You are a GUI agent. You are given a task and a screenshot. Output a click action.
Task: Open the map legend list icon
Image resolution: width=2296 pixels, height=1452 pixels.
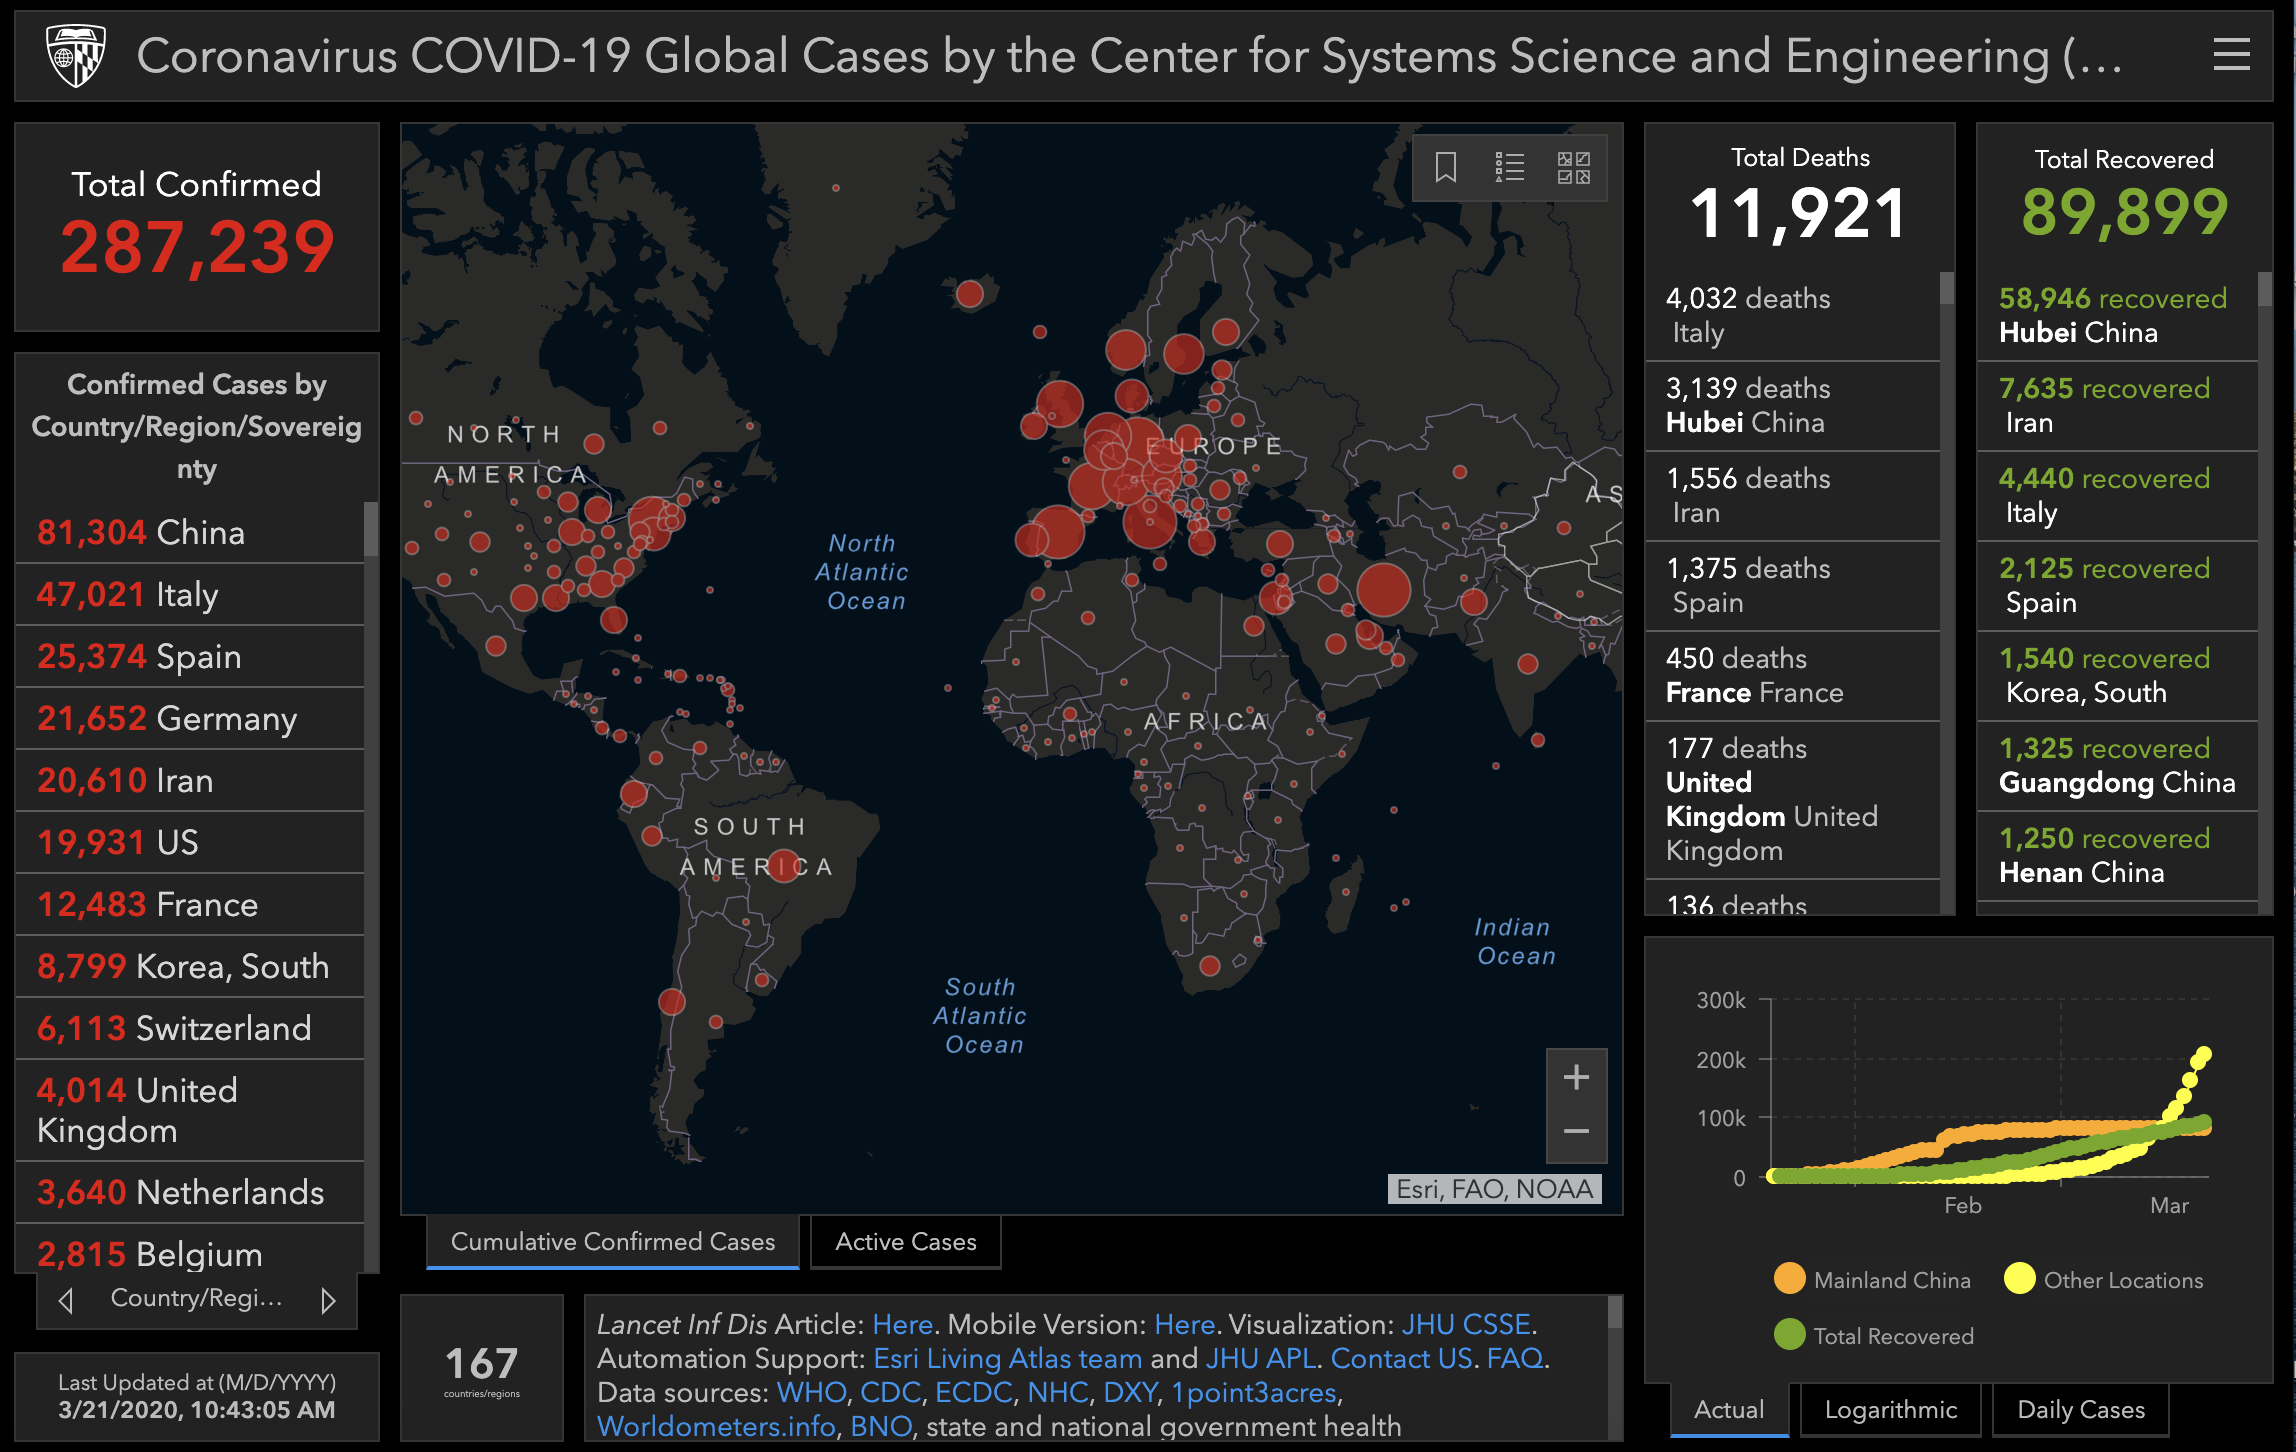click(1509, 167)
